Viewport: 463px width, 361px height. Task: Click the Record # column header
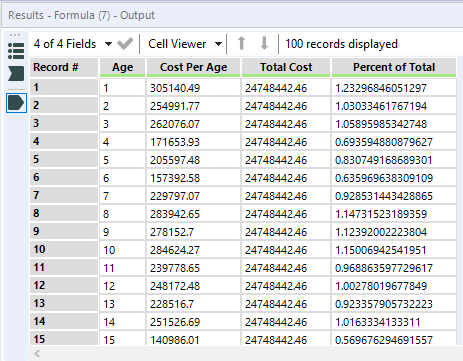[64, 68]
